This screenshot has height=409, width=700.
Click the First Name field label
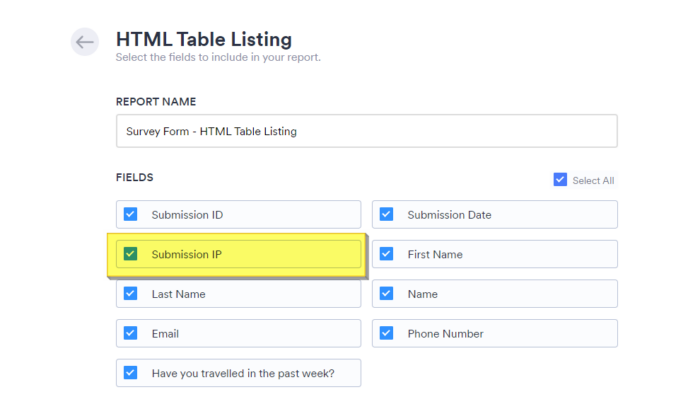[x=435, y=255]
